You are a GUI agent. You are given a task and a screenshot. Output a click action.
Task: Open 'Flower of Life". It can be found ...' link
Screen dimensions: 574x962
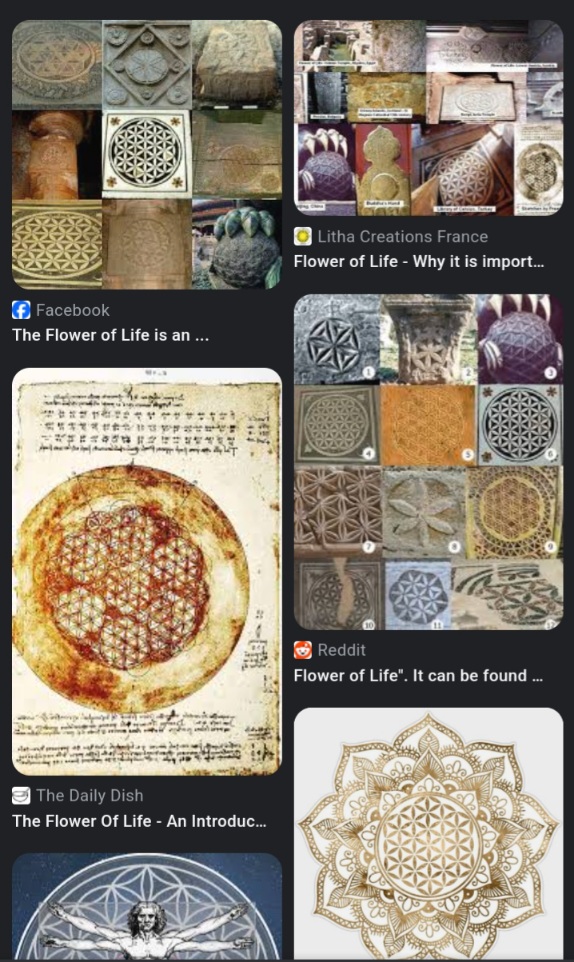pos(418,675)
